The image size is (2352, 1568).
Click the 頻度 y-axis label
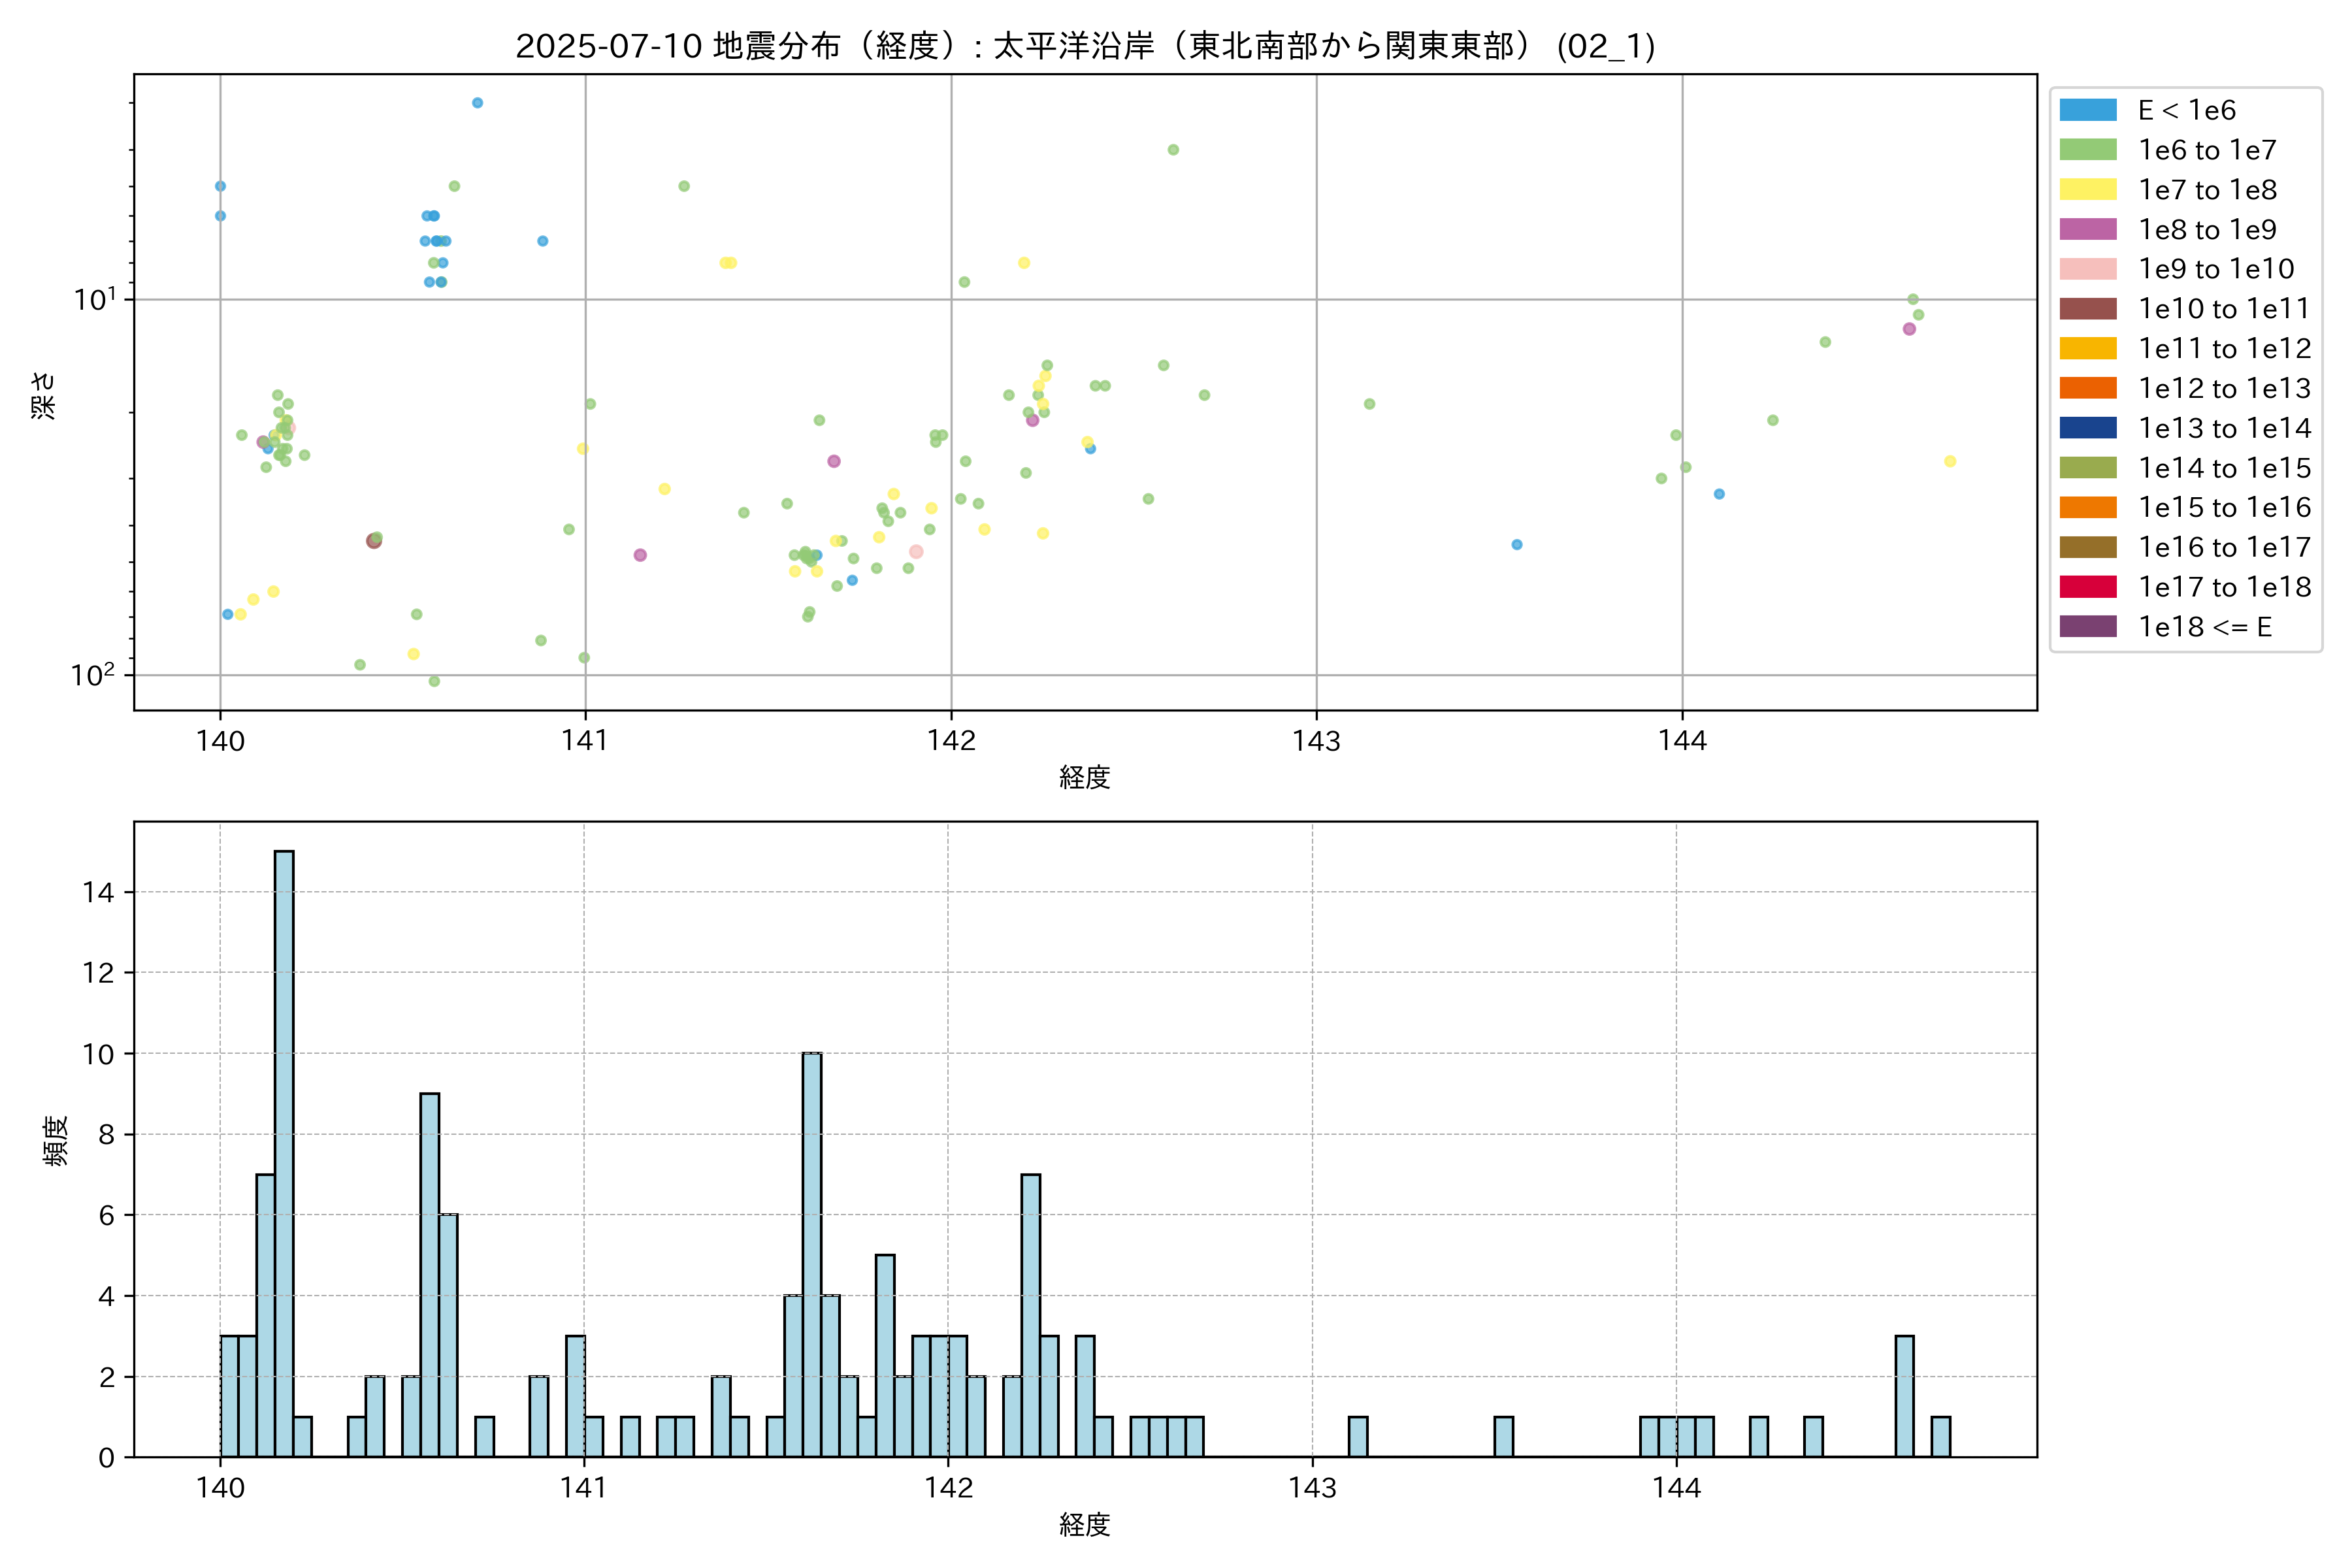(56, 1140)
